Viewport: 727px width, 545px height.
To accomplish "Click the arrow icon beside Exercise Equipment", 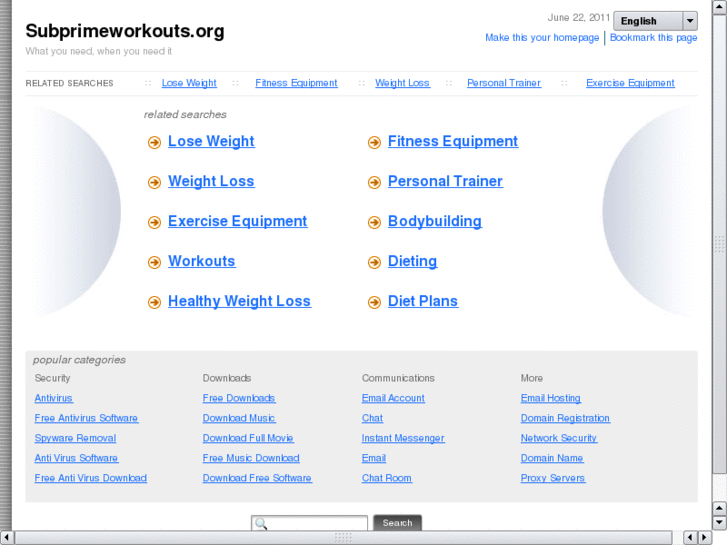I will click(154, 222).
